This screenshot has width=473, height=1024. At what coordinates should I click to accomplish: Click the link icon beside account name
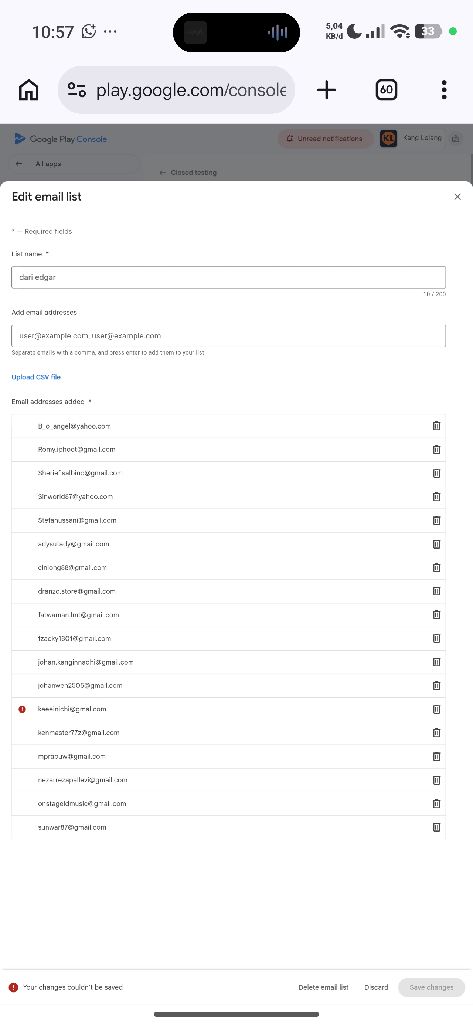[456, 138]
